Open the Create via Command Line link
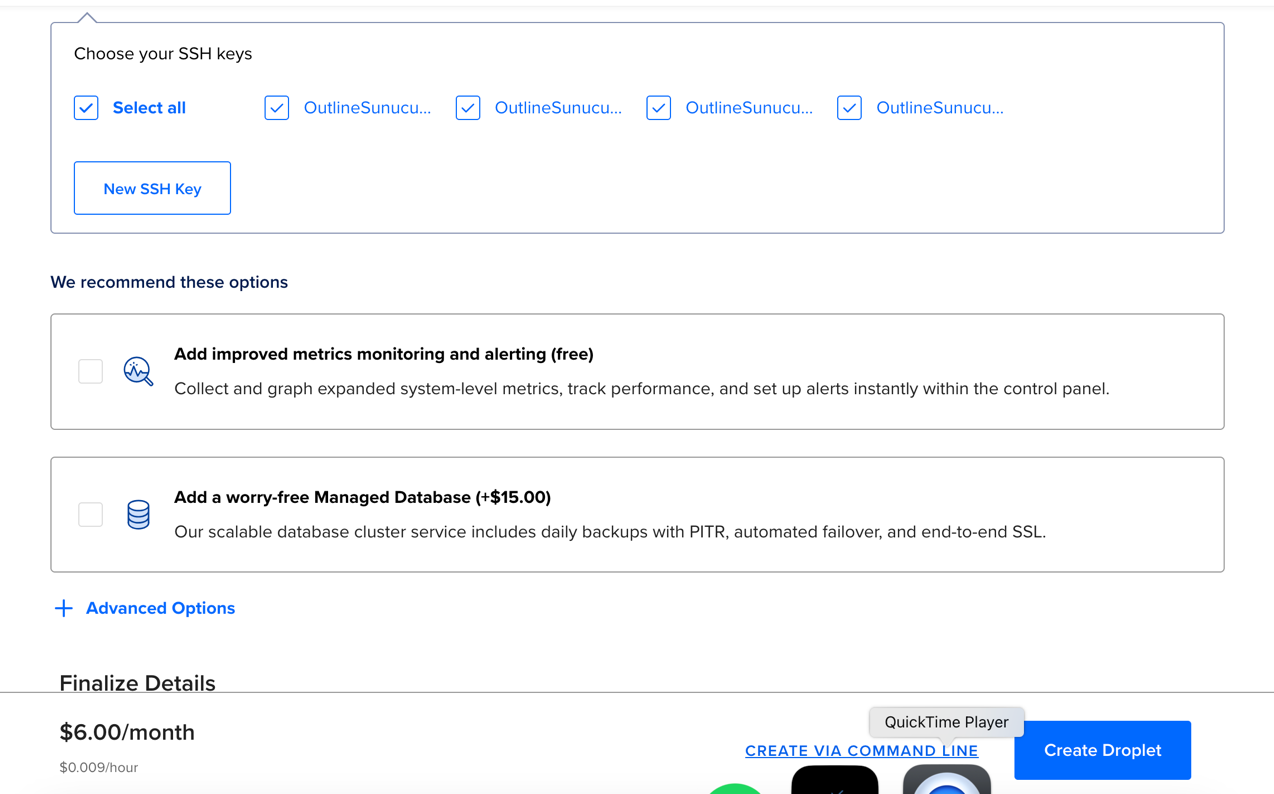Viewport: 1274px width, 794px height. (861, 751)
